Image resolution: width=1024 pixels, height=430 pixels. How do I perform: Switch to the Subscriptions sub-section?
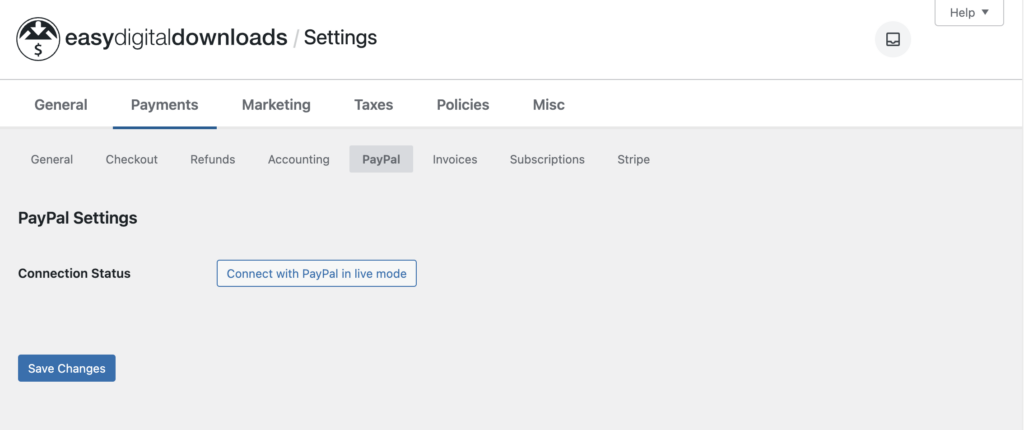(x=547, y=159)
